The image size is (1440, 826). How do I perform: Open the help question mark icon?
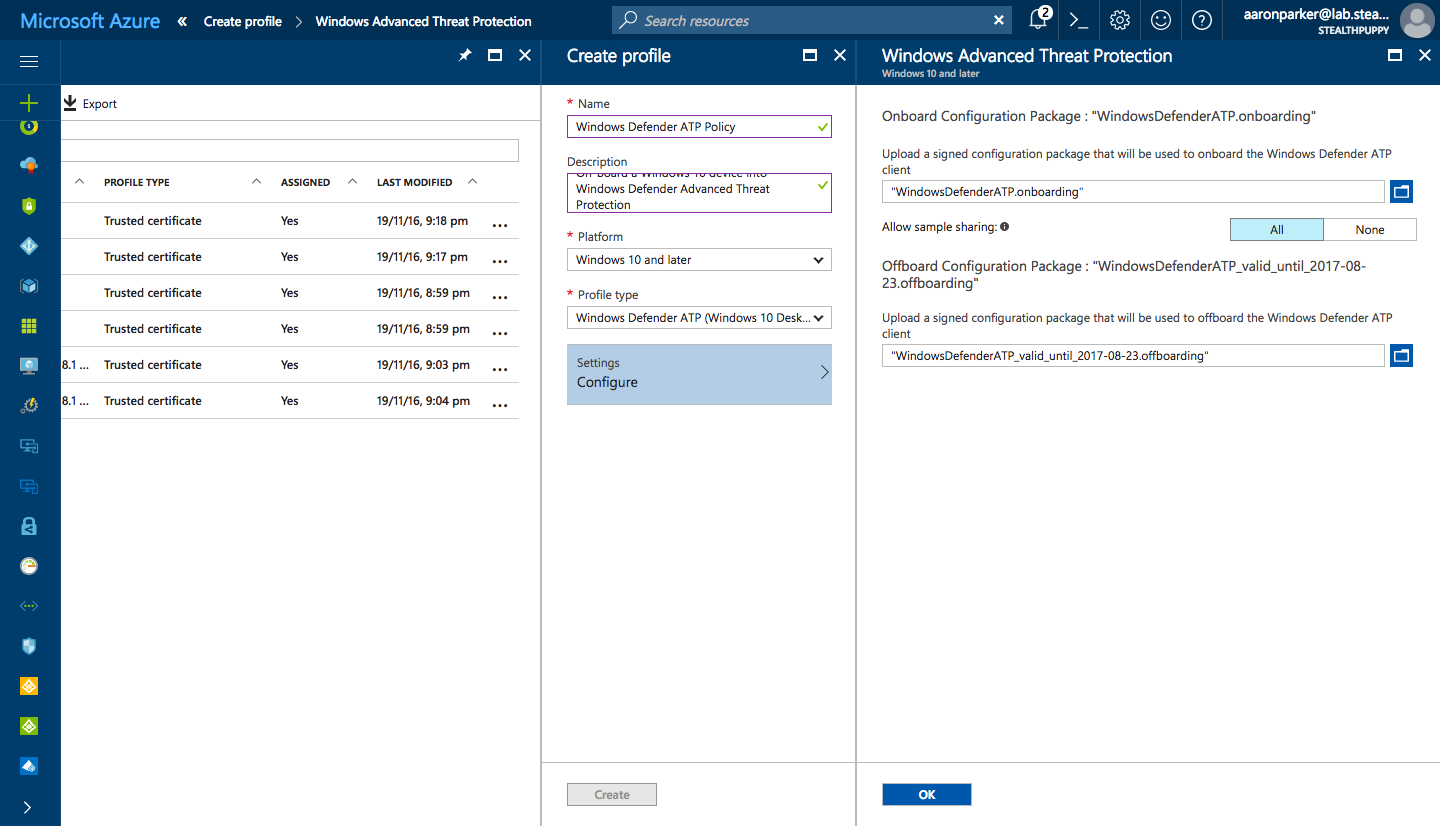click(x=1202, y=20)
